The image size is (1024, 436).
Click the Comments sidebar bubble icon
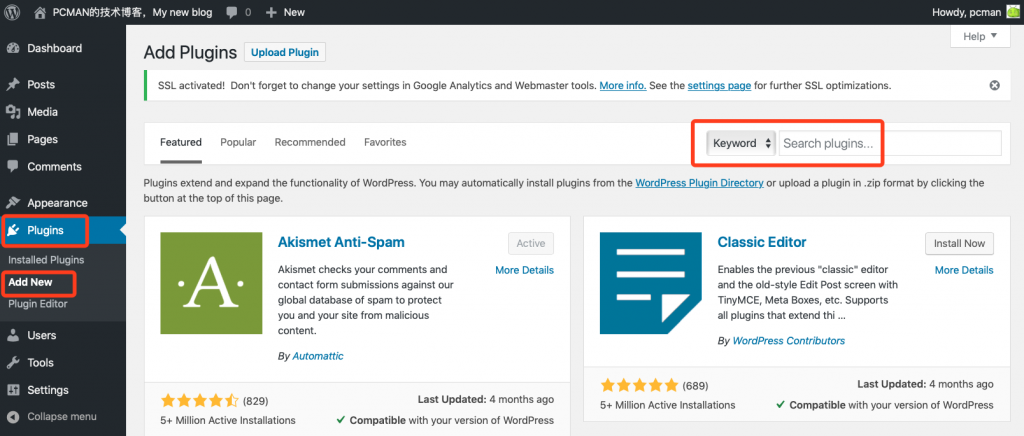[x=13, y=167]
